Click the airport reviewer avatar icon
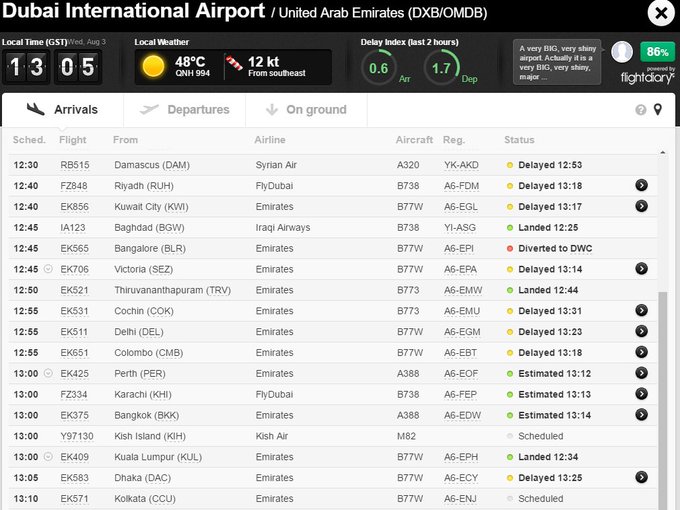The image size is (680, 510). 622,52
